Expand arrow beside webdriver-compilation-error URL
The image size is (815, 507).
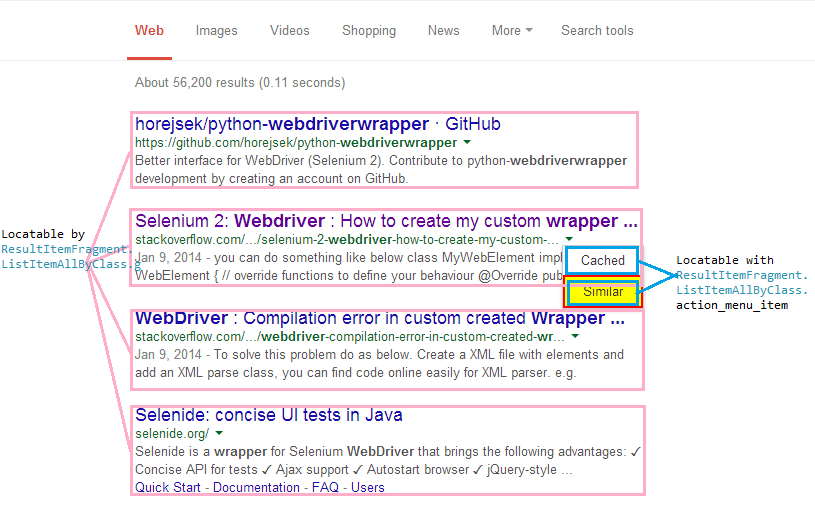[x=575, y=336]
